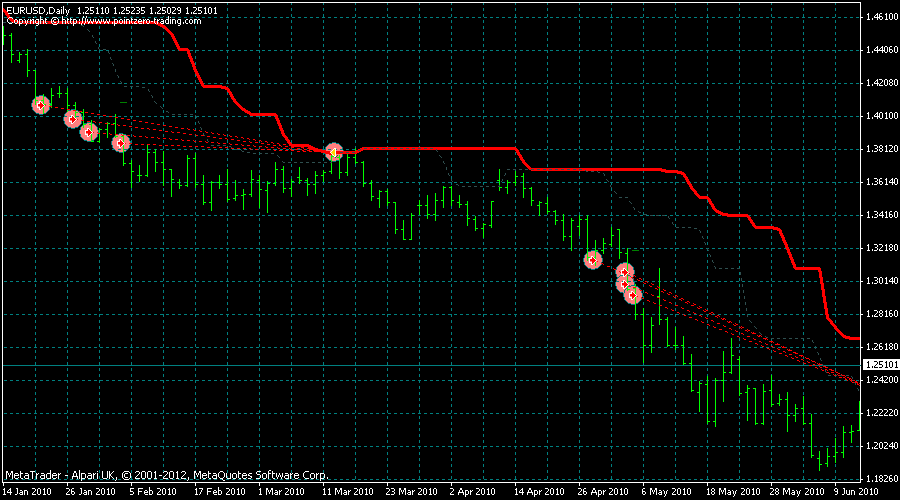Image resolution: width=900 pixels, height=500 pixels.
Task: Click the open value 1.25110 in header
Action: 93,10
